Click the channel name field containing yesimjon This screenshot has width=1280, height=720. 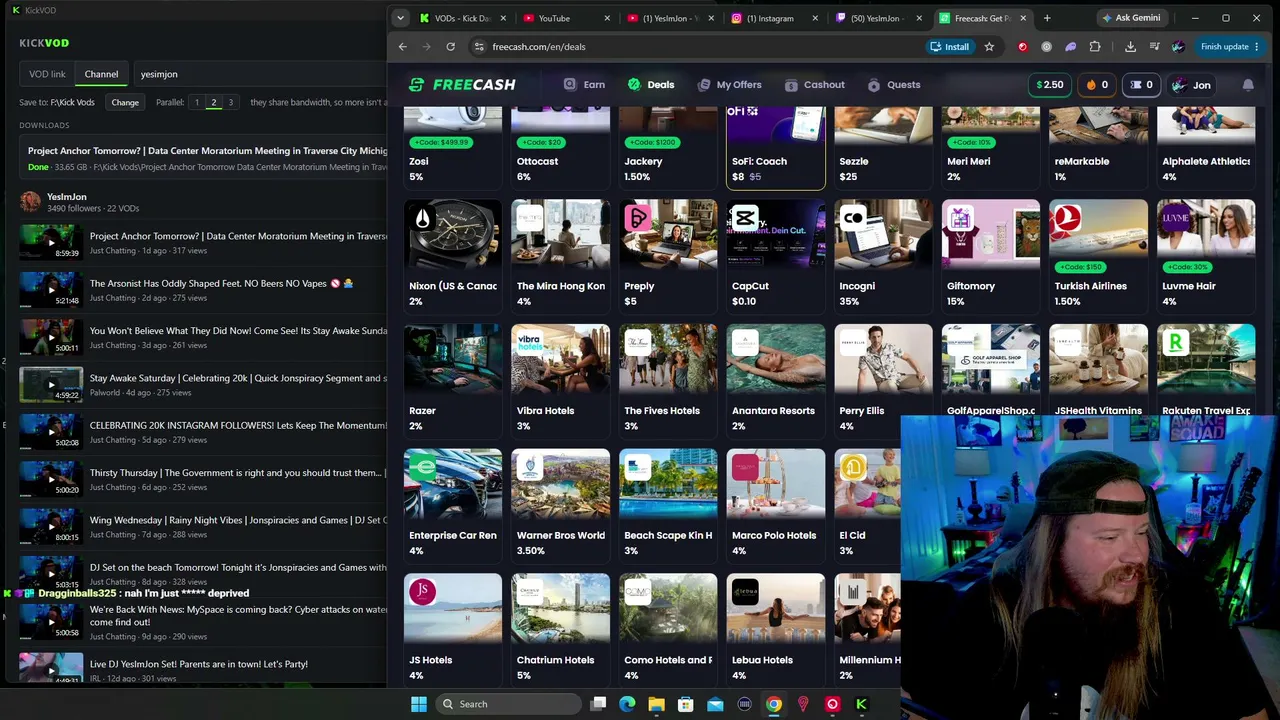260,74
